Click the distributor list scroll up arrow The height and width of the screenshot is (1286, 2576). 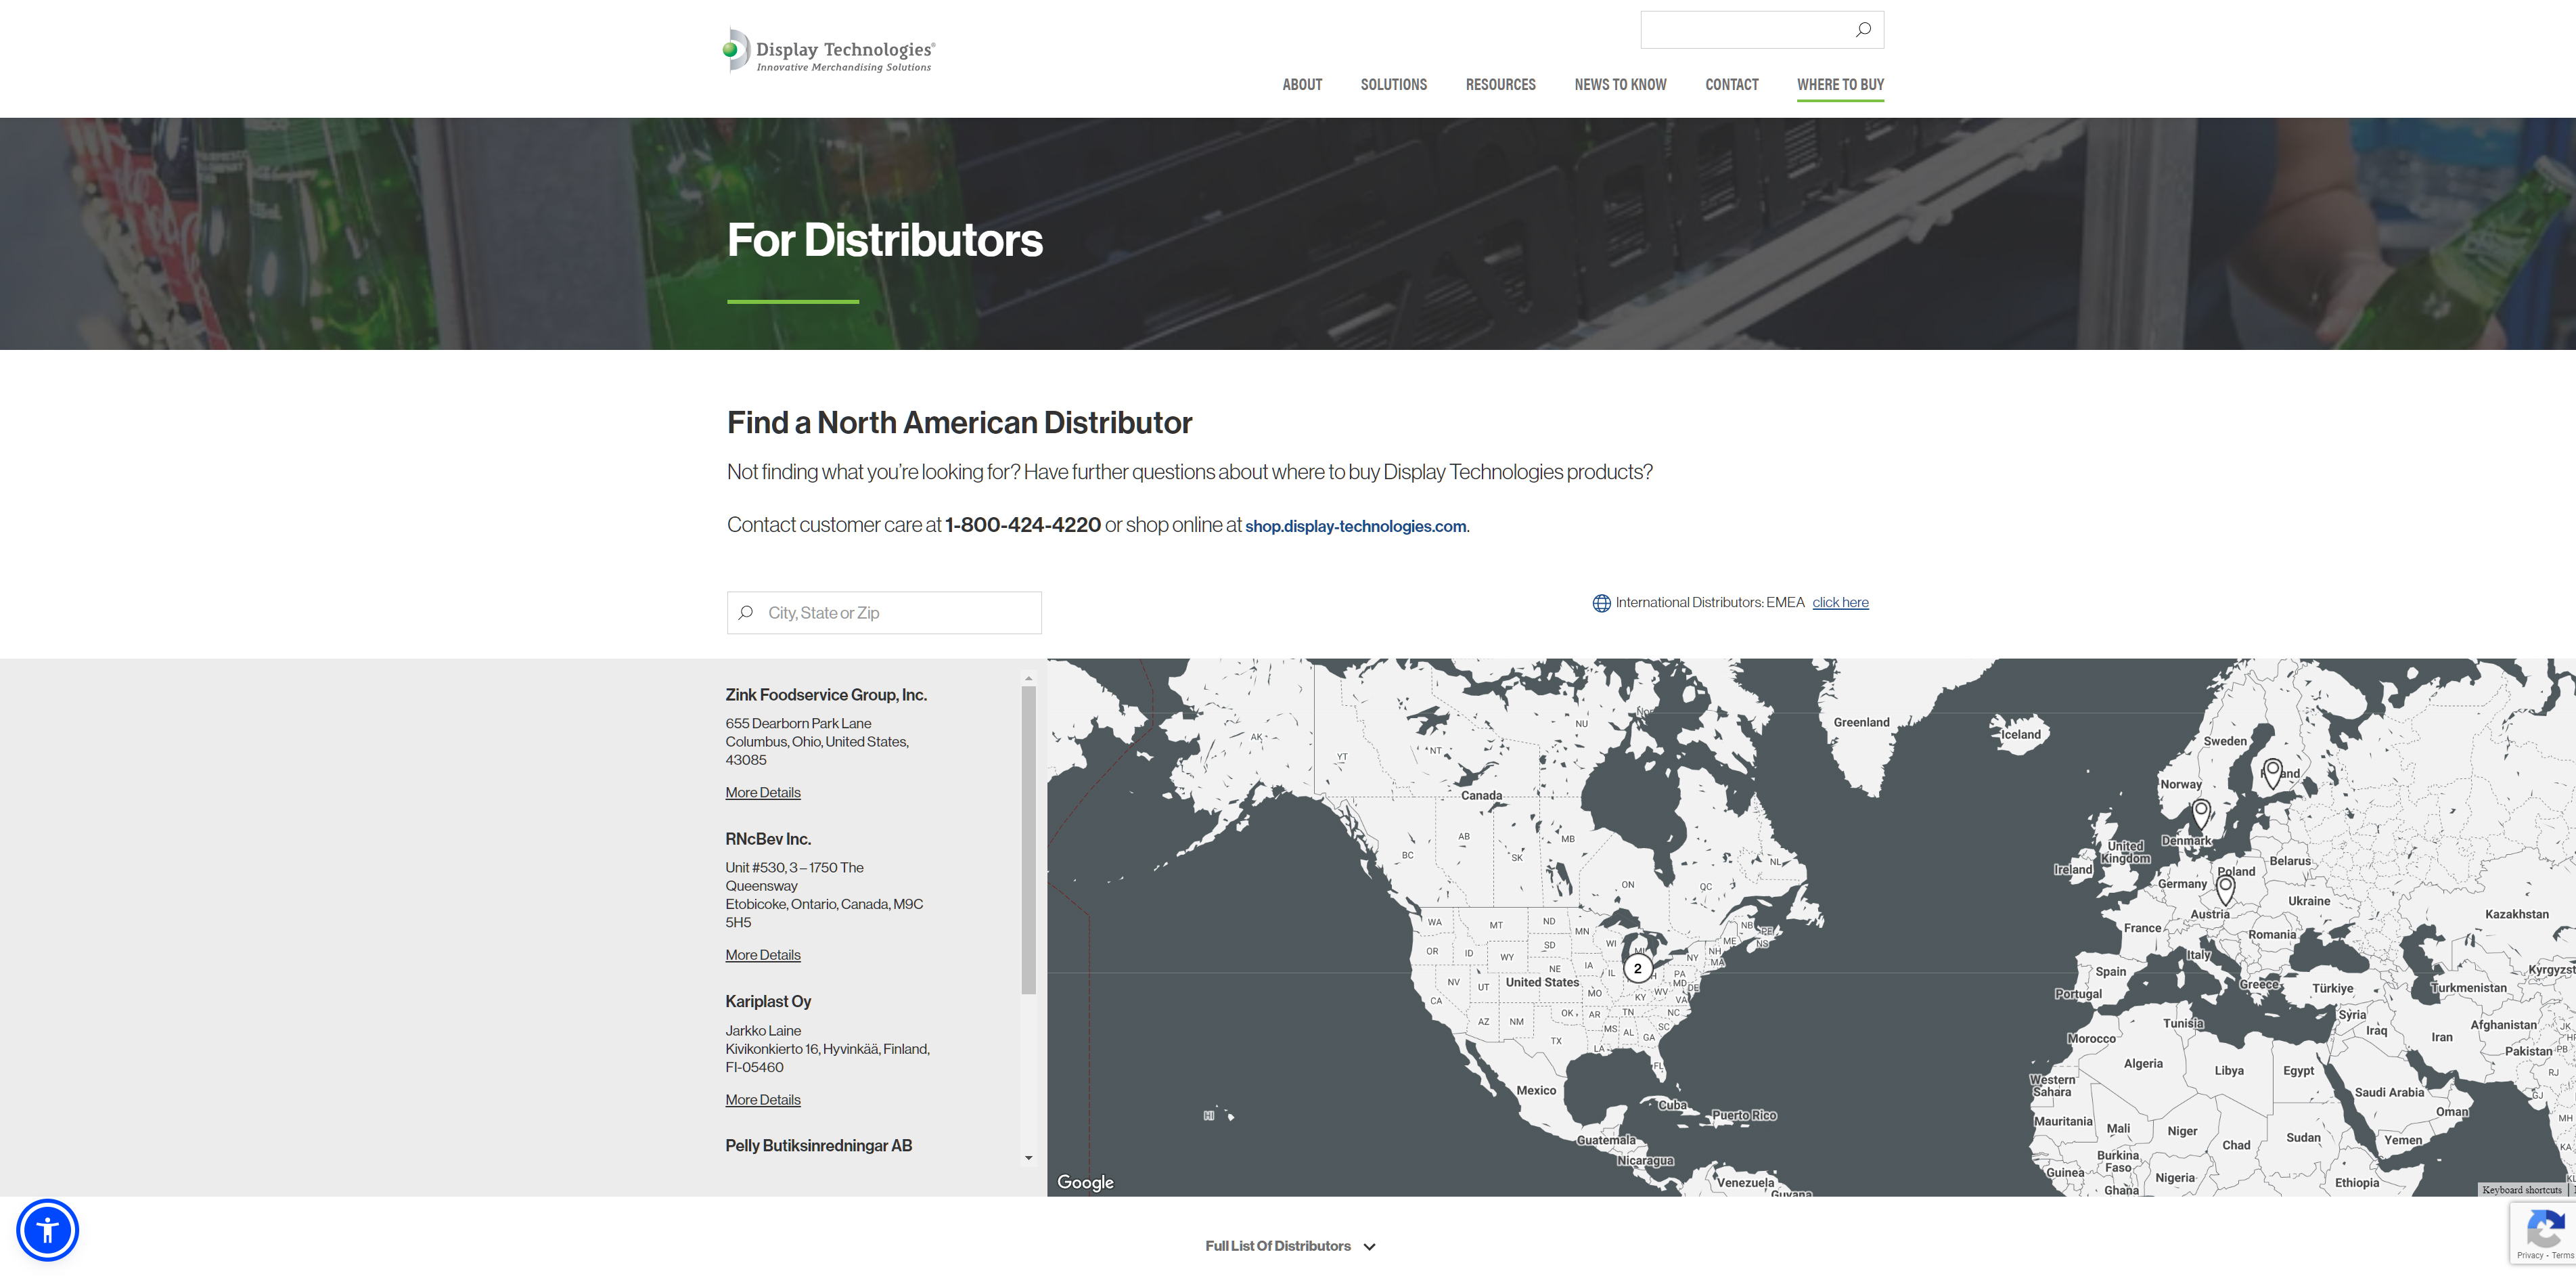click(1028, 679)
